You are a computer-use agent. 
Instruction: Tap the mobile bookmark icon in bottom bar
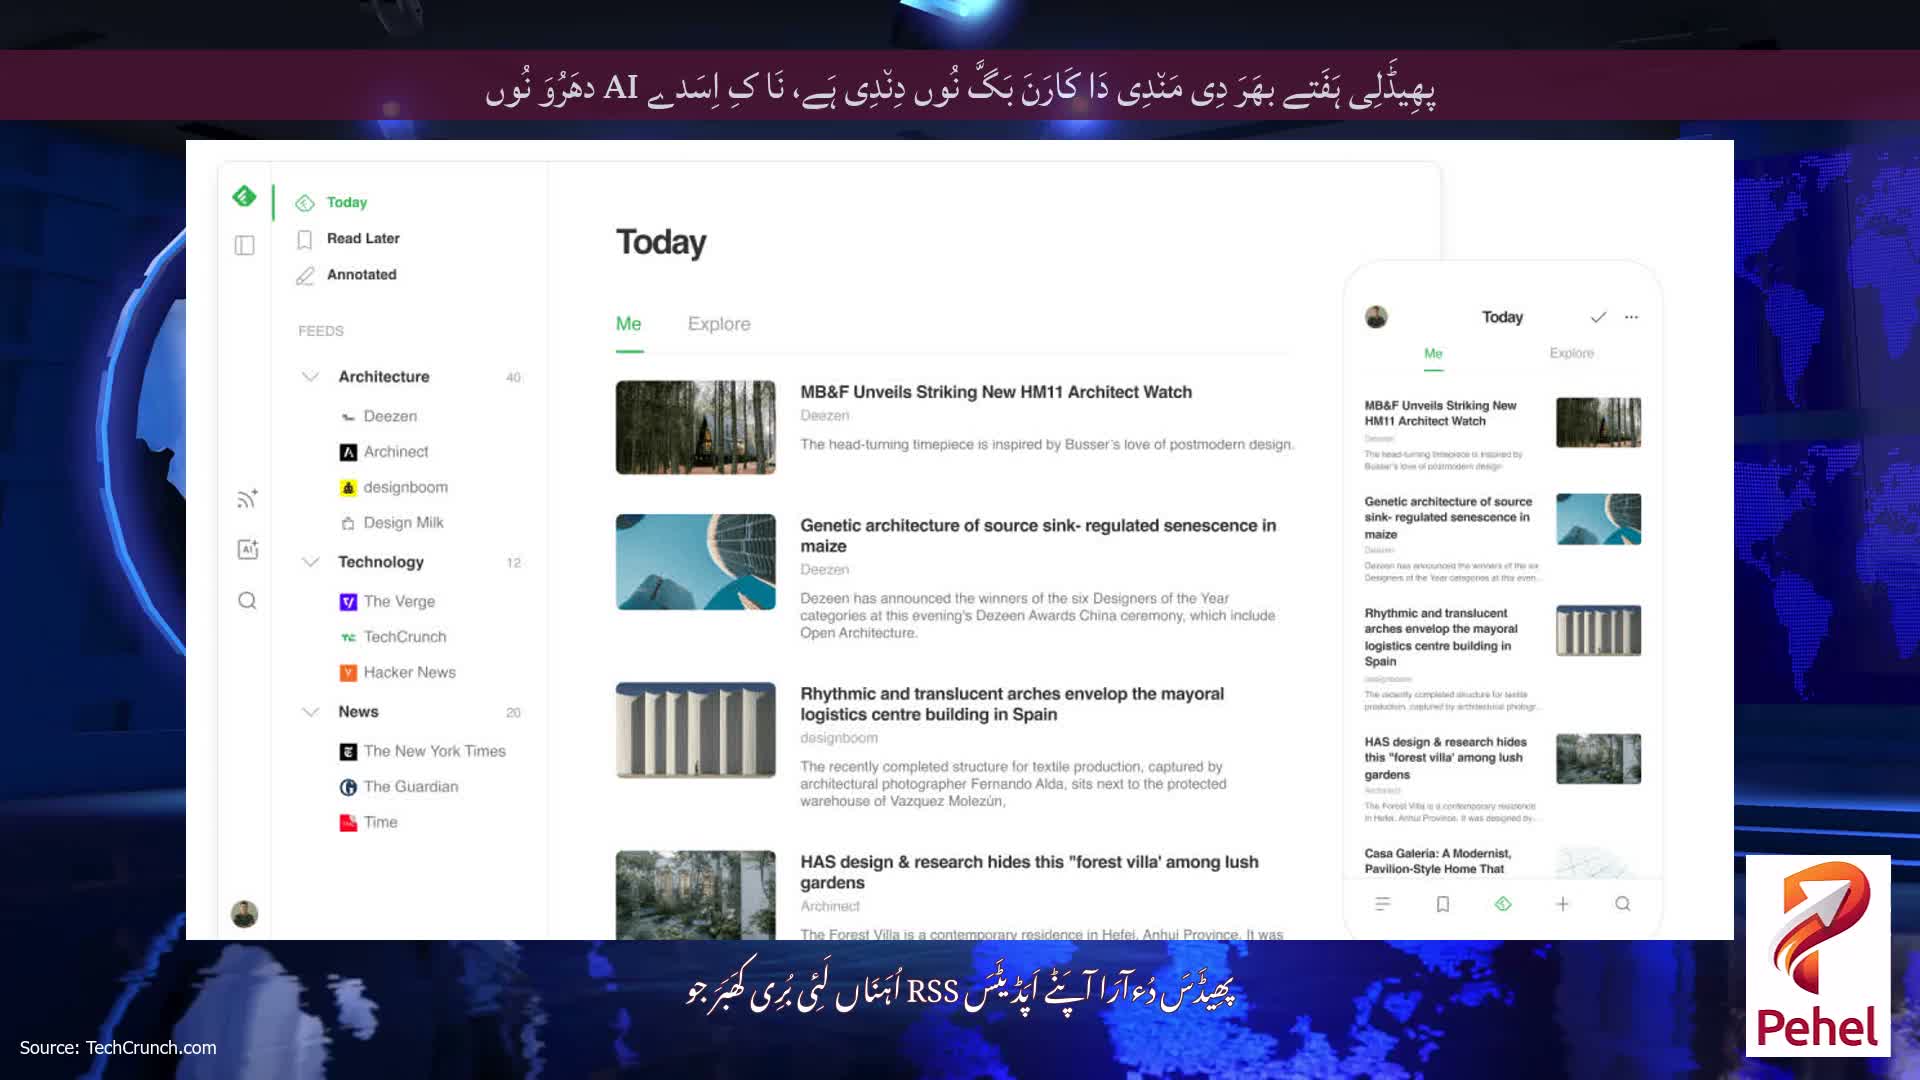tap(1443, 904)
